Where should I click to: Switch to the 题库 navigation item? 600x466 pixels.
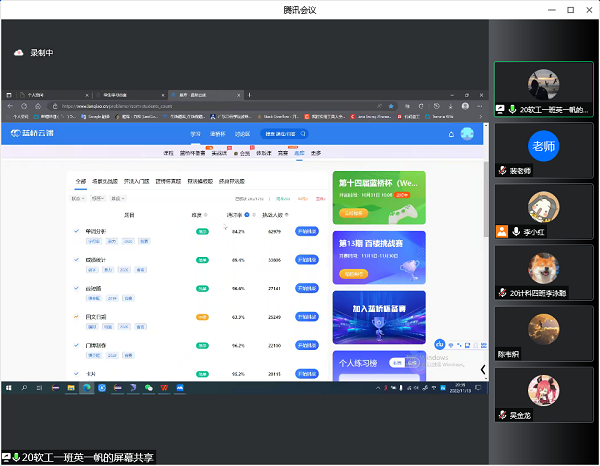click(x=299, y=153)
